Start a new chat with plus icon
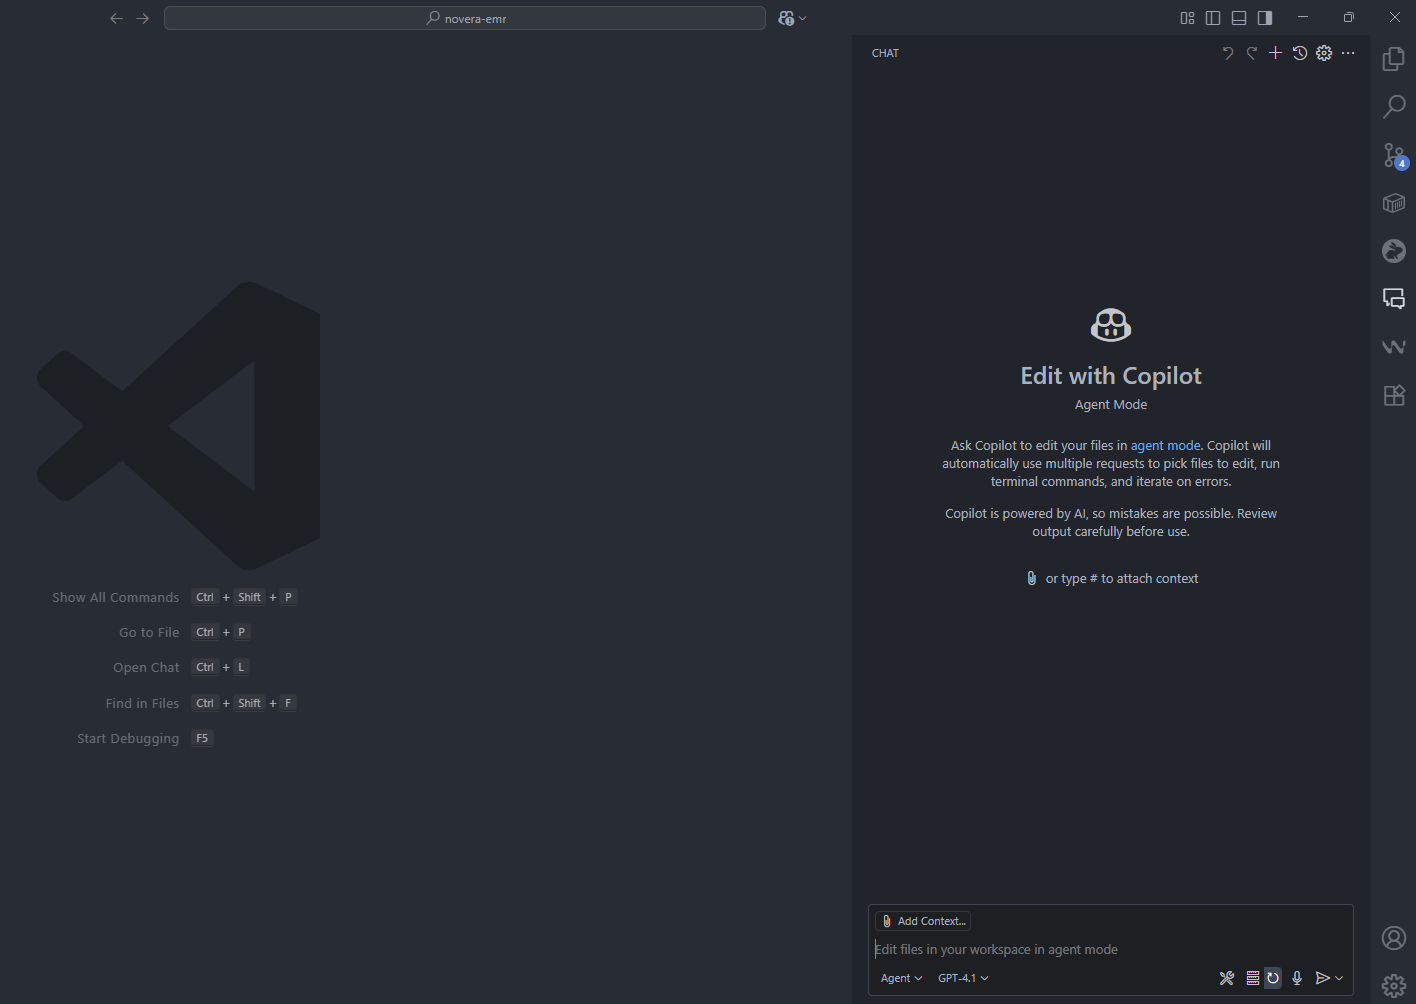 point(1276,53)
